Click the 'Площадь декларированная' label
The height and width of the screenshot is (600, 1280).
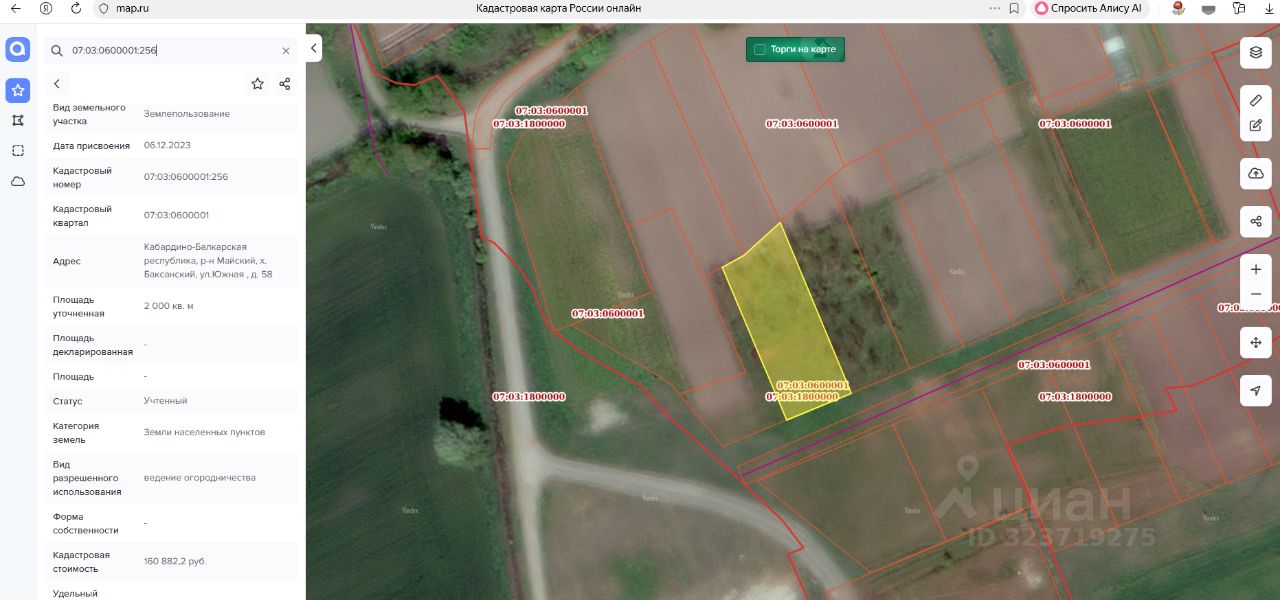click(93, 345)
